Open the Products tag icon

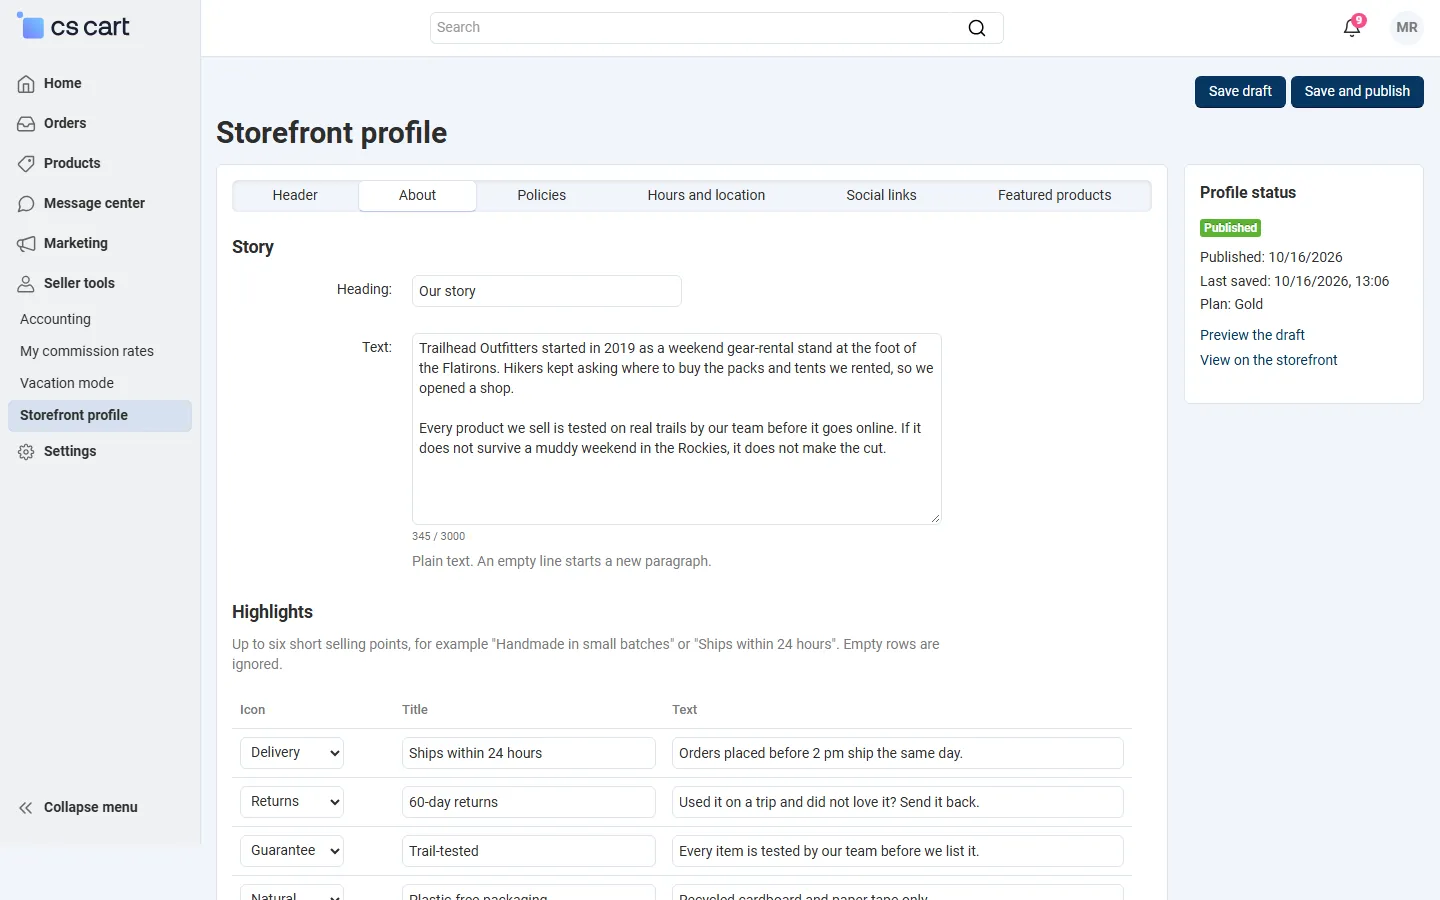coord(26,164)
